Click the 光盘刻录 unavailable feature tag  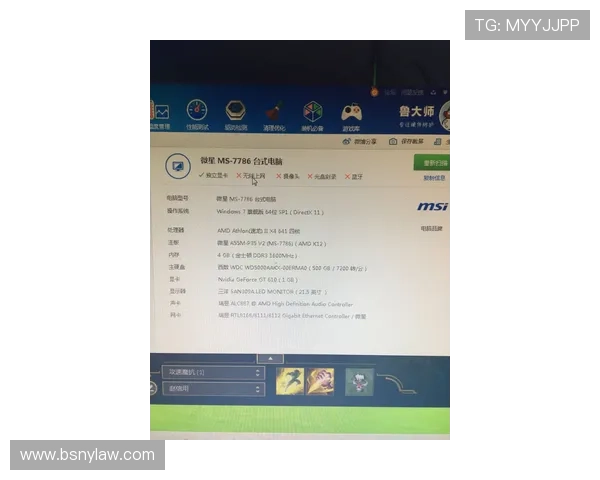point(322,176)
